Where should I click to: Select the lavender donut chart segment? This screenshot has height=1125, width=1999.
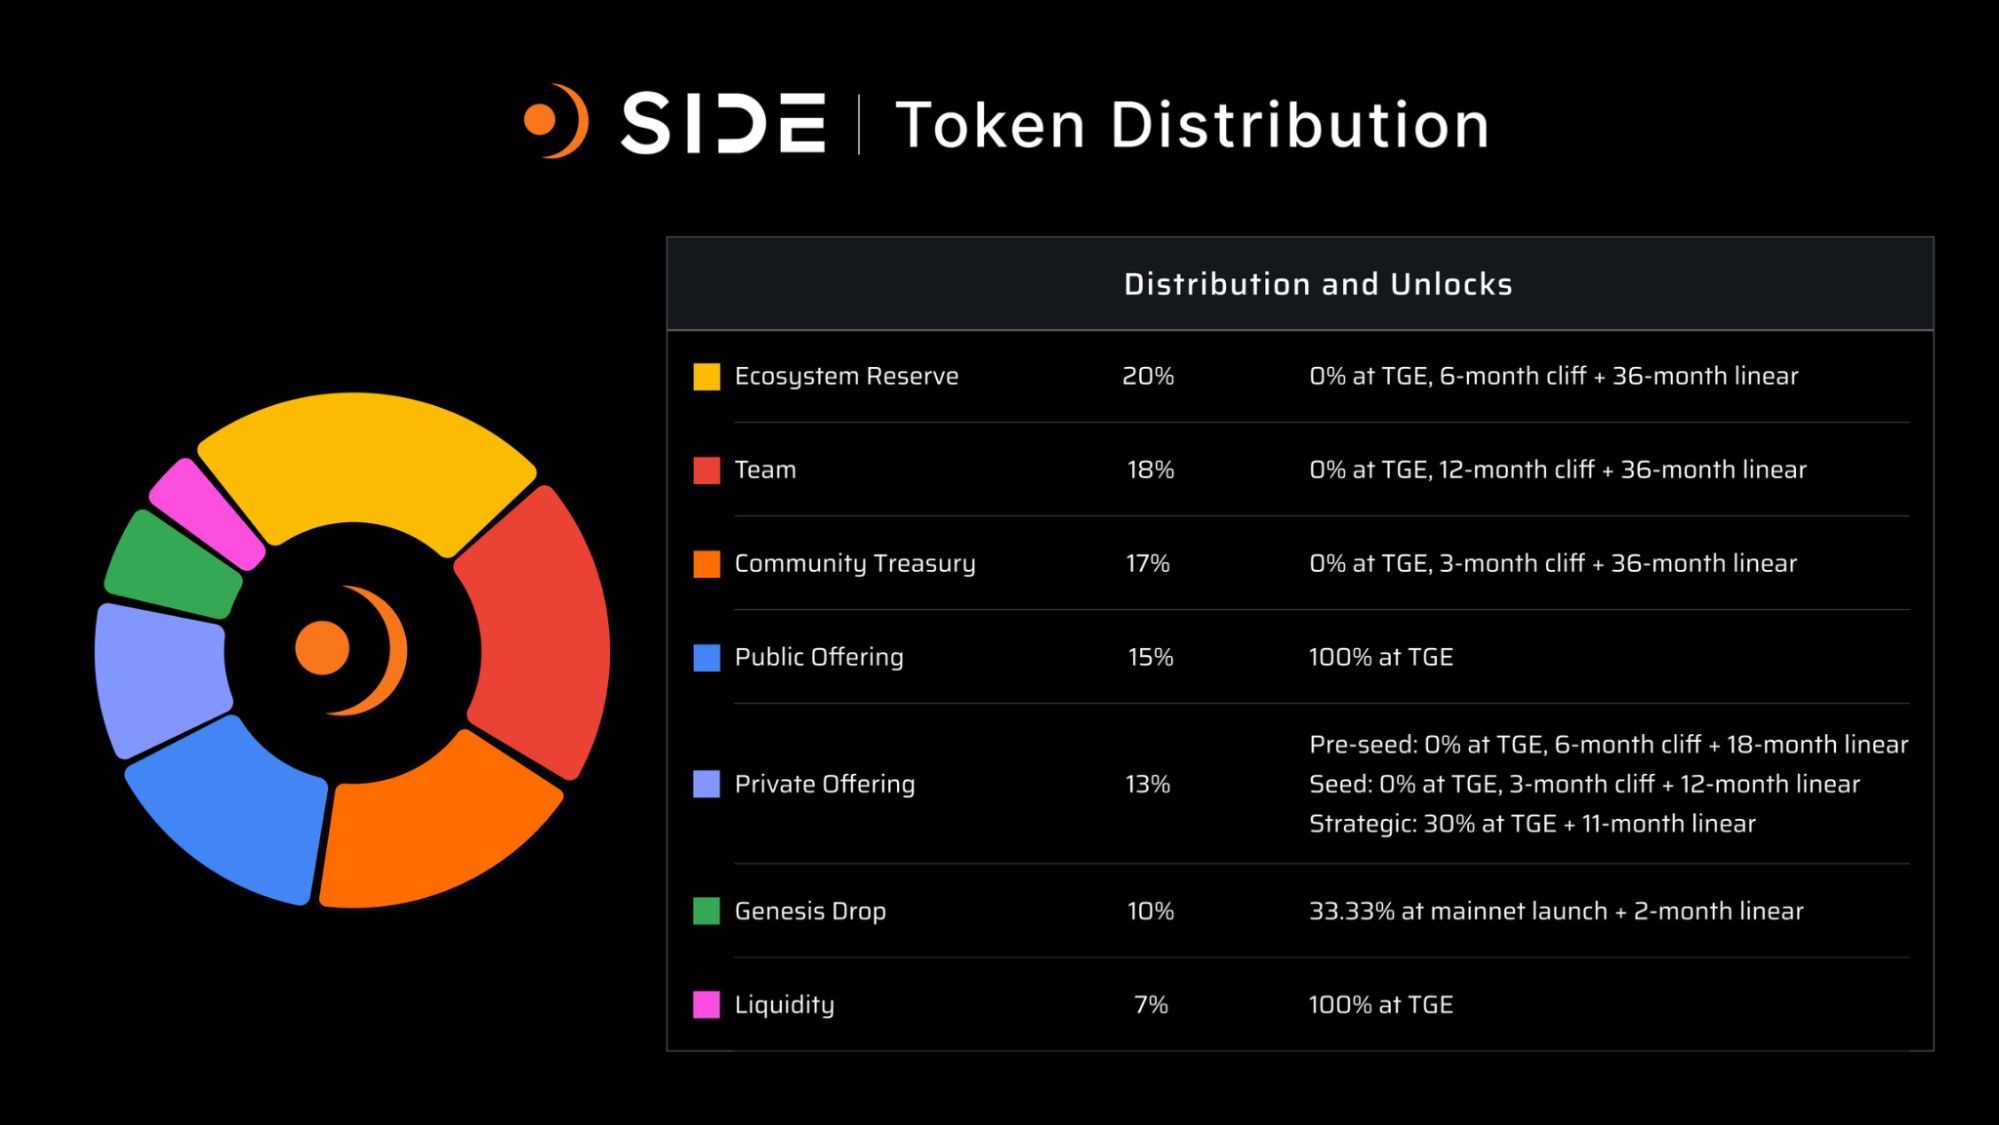click(x=158, y=675)
